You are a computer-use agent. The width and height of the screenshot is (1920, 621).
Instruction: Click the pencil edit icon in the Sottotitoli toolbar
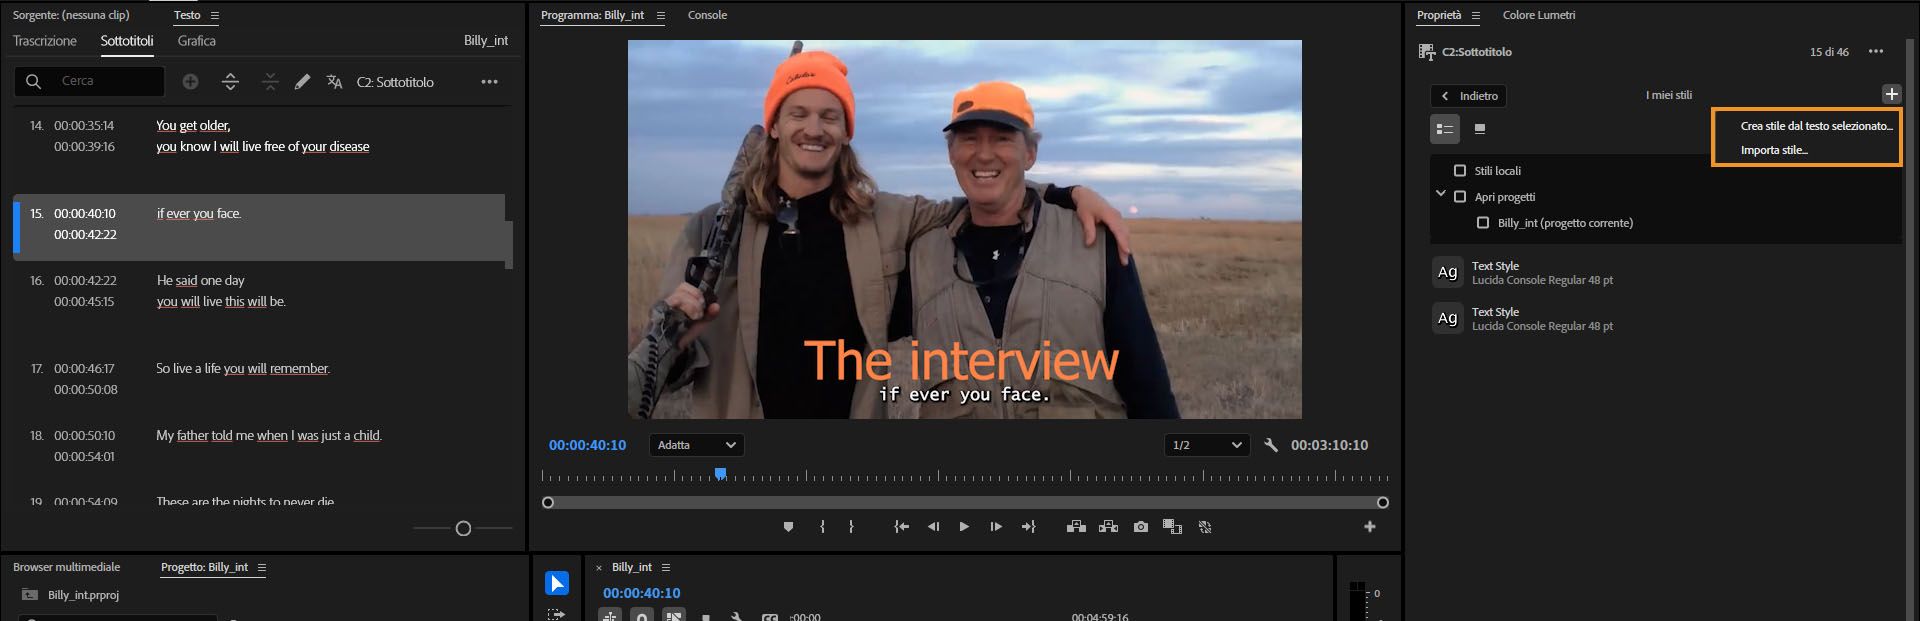click(x=302, y=82)
